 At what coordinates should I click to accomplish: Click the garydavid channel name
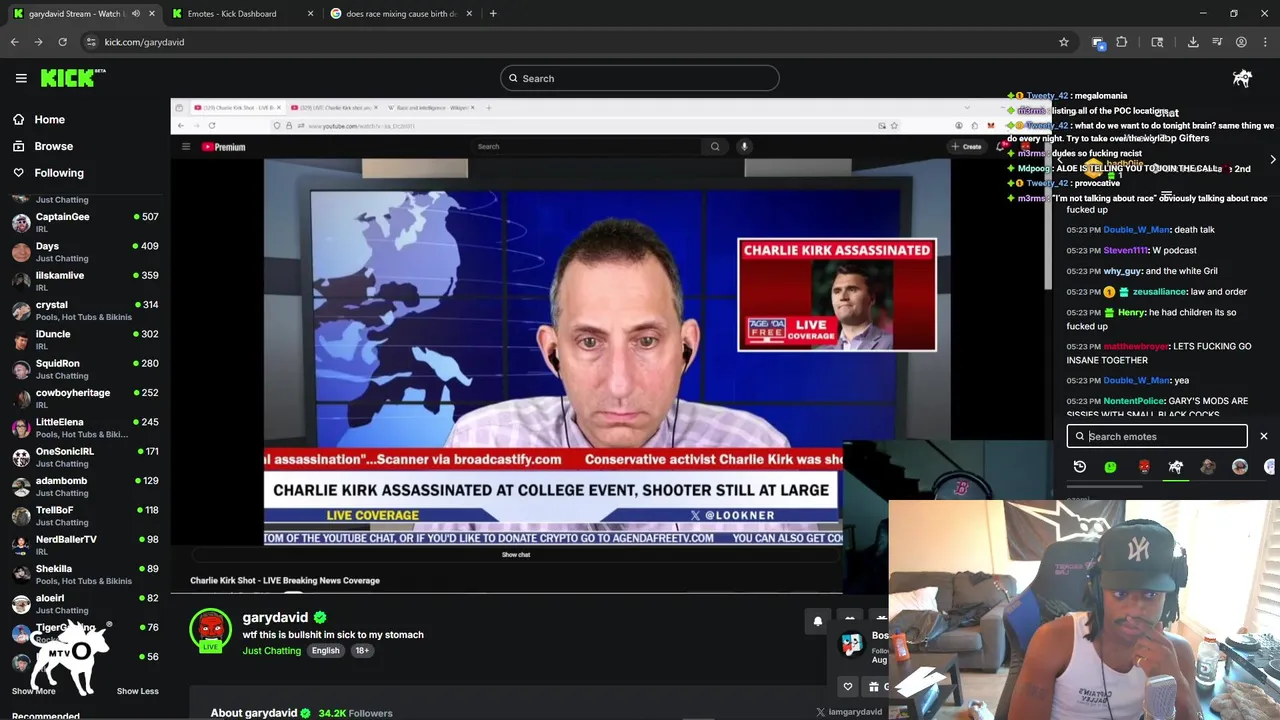275,617
